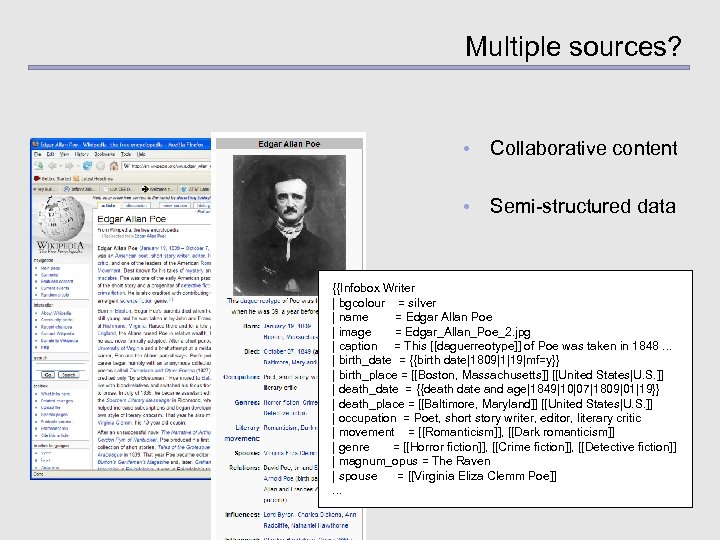Switch to the Wikipedia discussion tab
Screen dimensions: 720x540
[136, 206]
